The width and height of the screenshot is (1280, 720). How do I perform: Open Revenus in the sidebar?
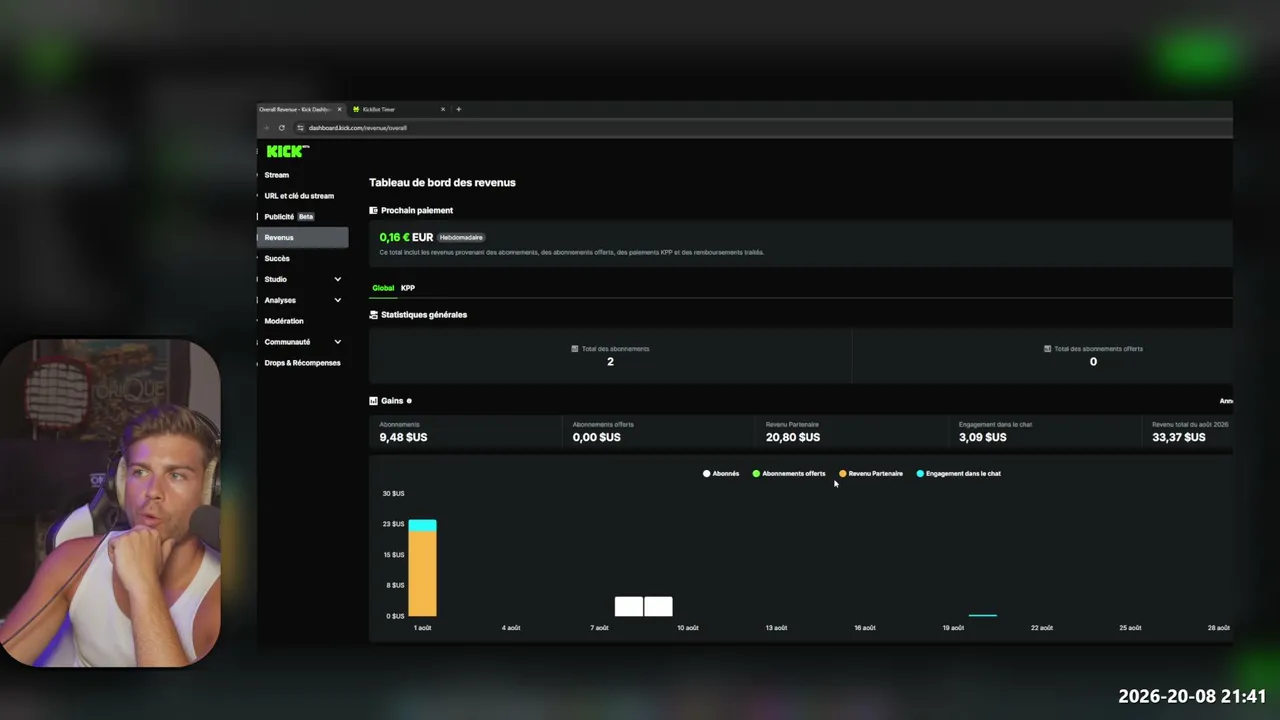pyautogui.click(x=303, y=238)
